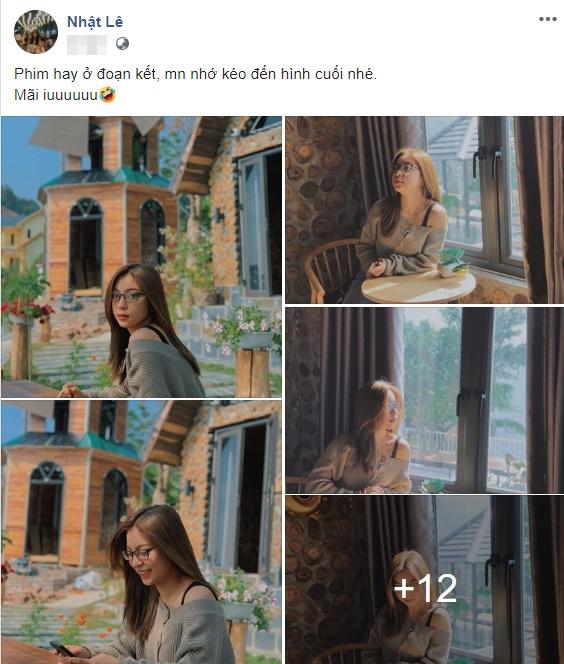Click the blurred post timestamp
The width and height of the screenshot is (564, 664).
tap(87, 44)
